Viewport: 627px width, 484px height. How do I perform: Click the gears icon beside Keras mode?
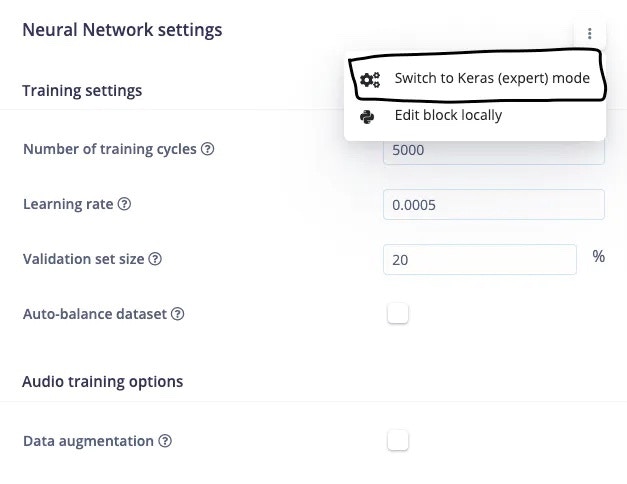pyautogui.click(x=370, y=80)
